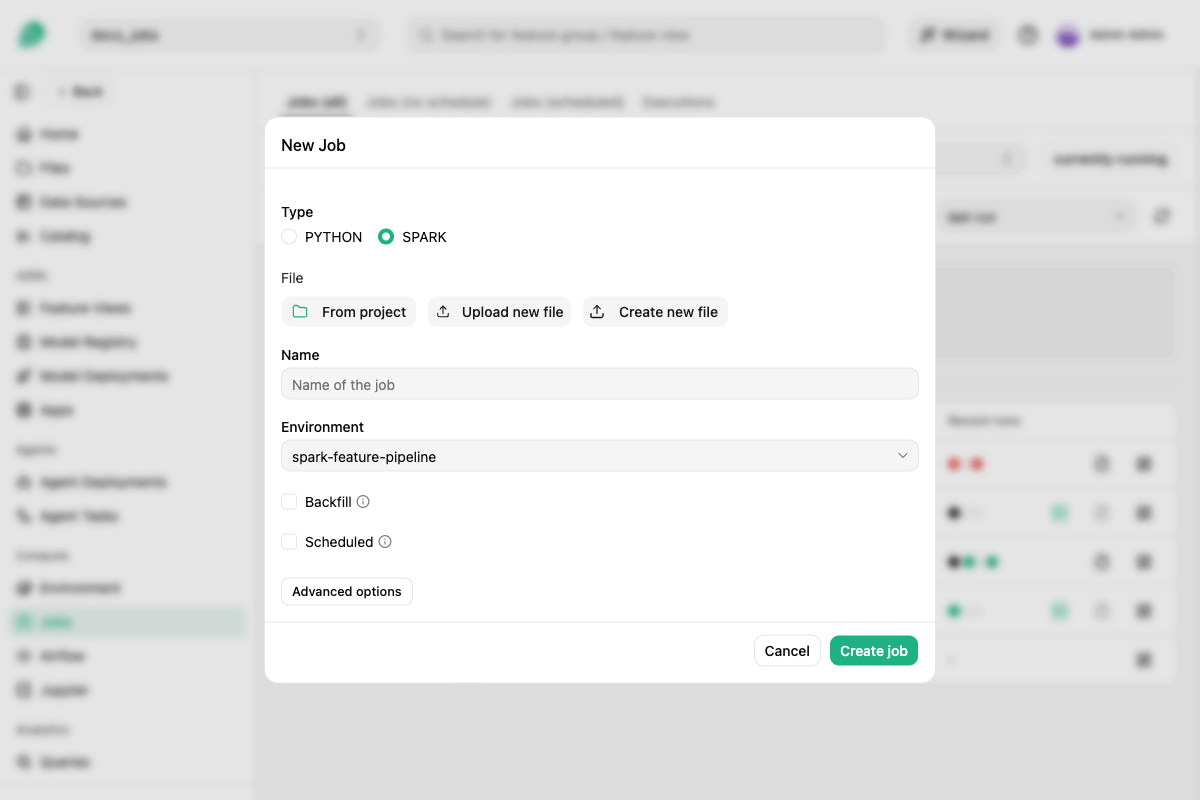1200x800 pixels.
Task: Click the info icon beside Scheduled
Action: click(385, 542)
